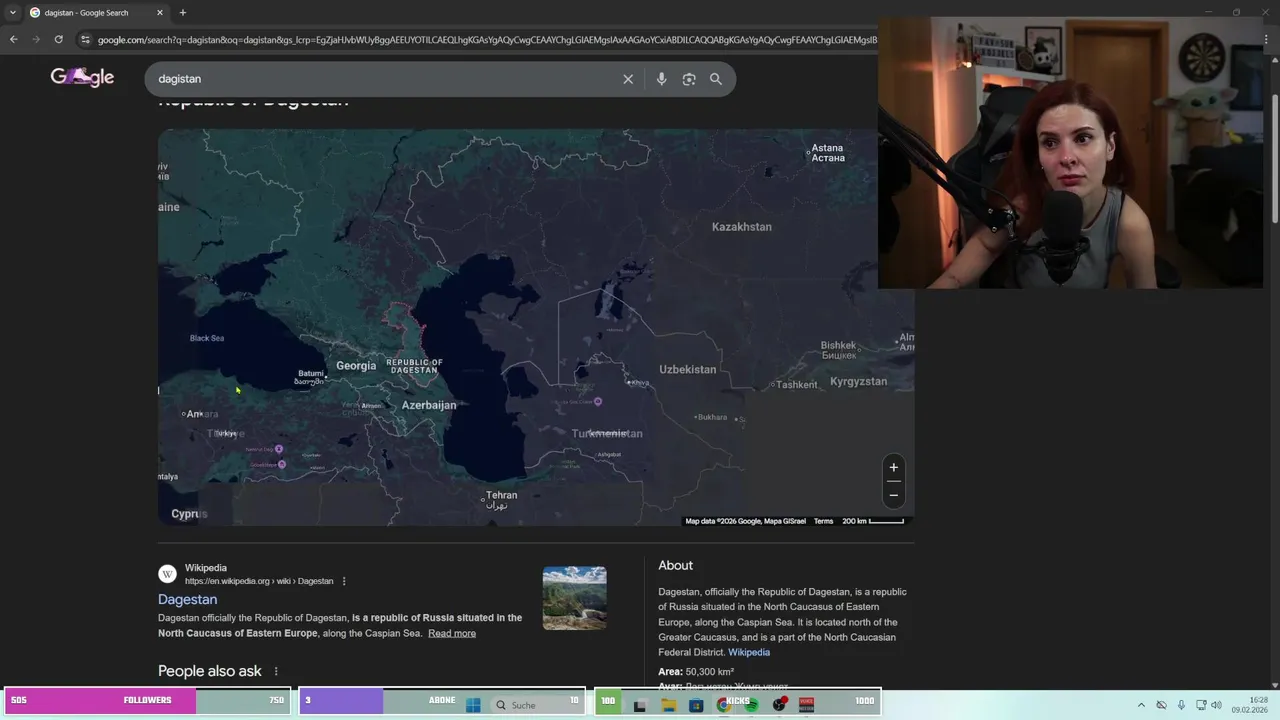Image resolution: width=1280 pixels, height=720 pixels.
Task: Open Voicemeeter icon in taskbar
Action: (x=806, y=705)
